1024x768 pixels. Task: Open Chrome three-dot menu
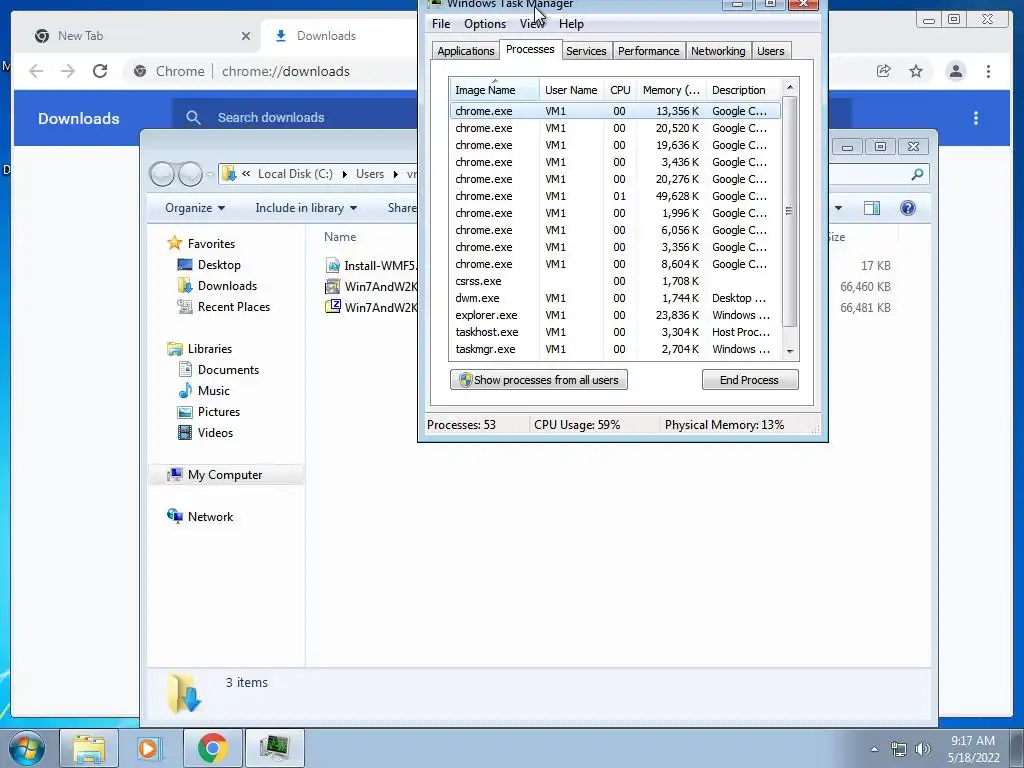point(989,71)
